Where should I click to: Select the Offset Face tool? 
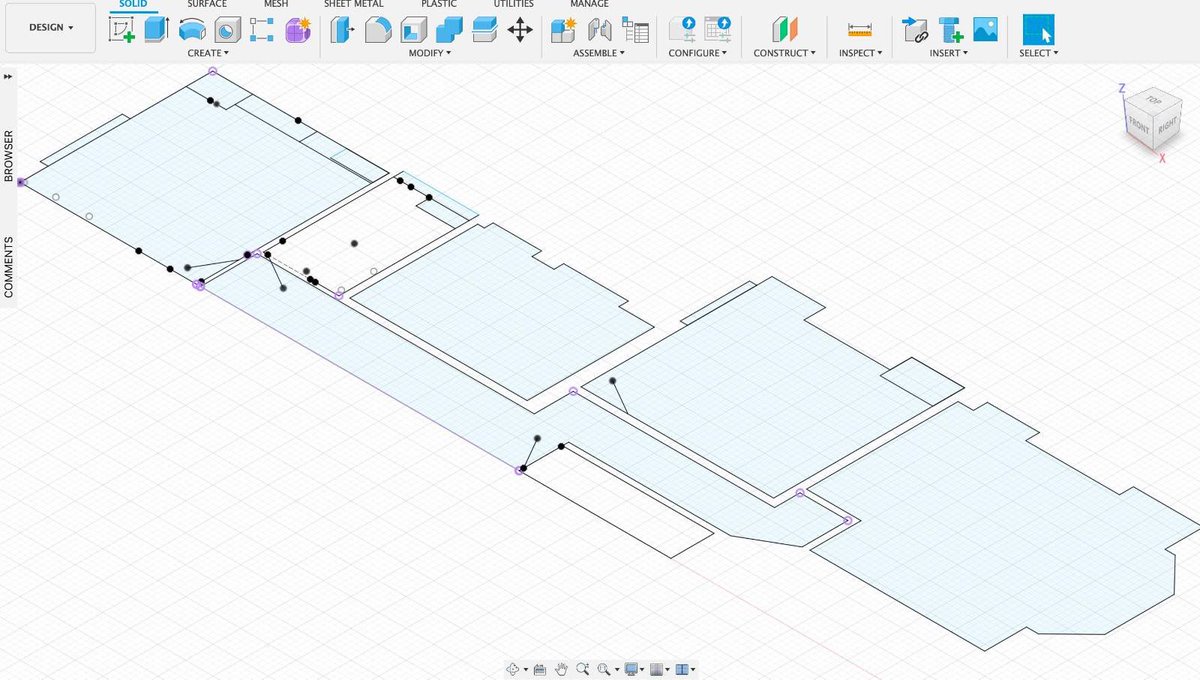[x=484, y=29]
